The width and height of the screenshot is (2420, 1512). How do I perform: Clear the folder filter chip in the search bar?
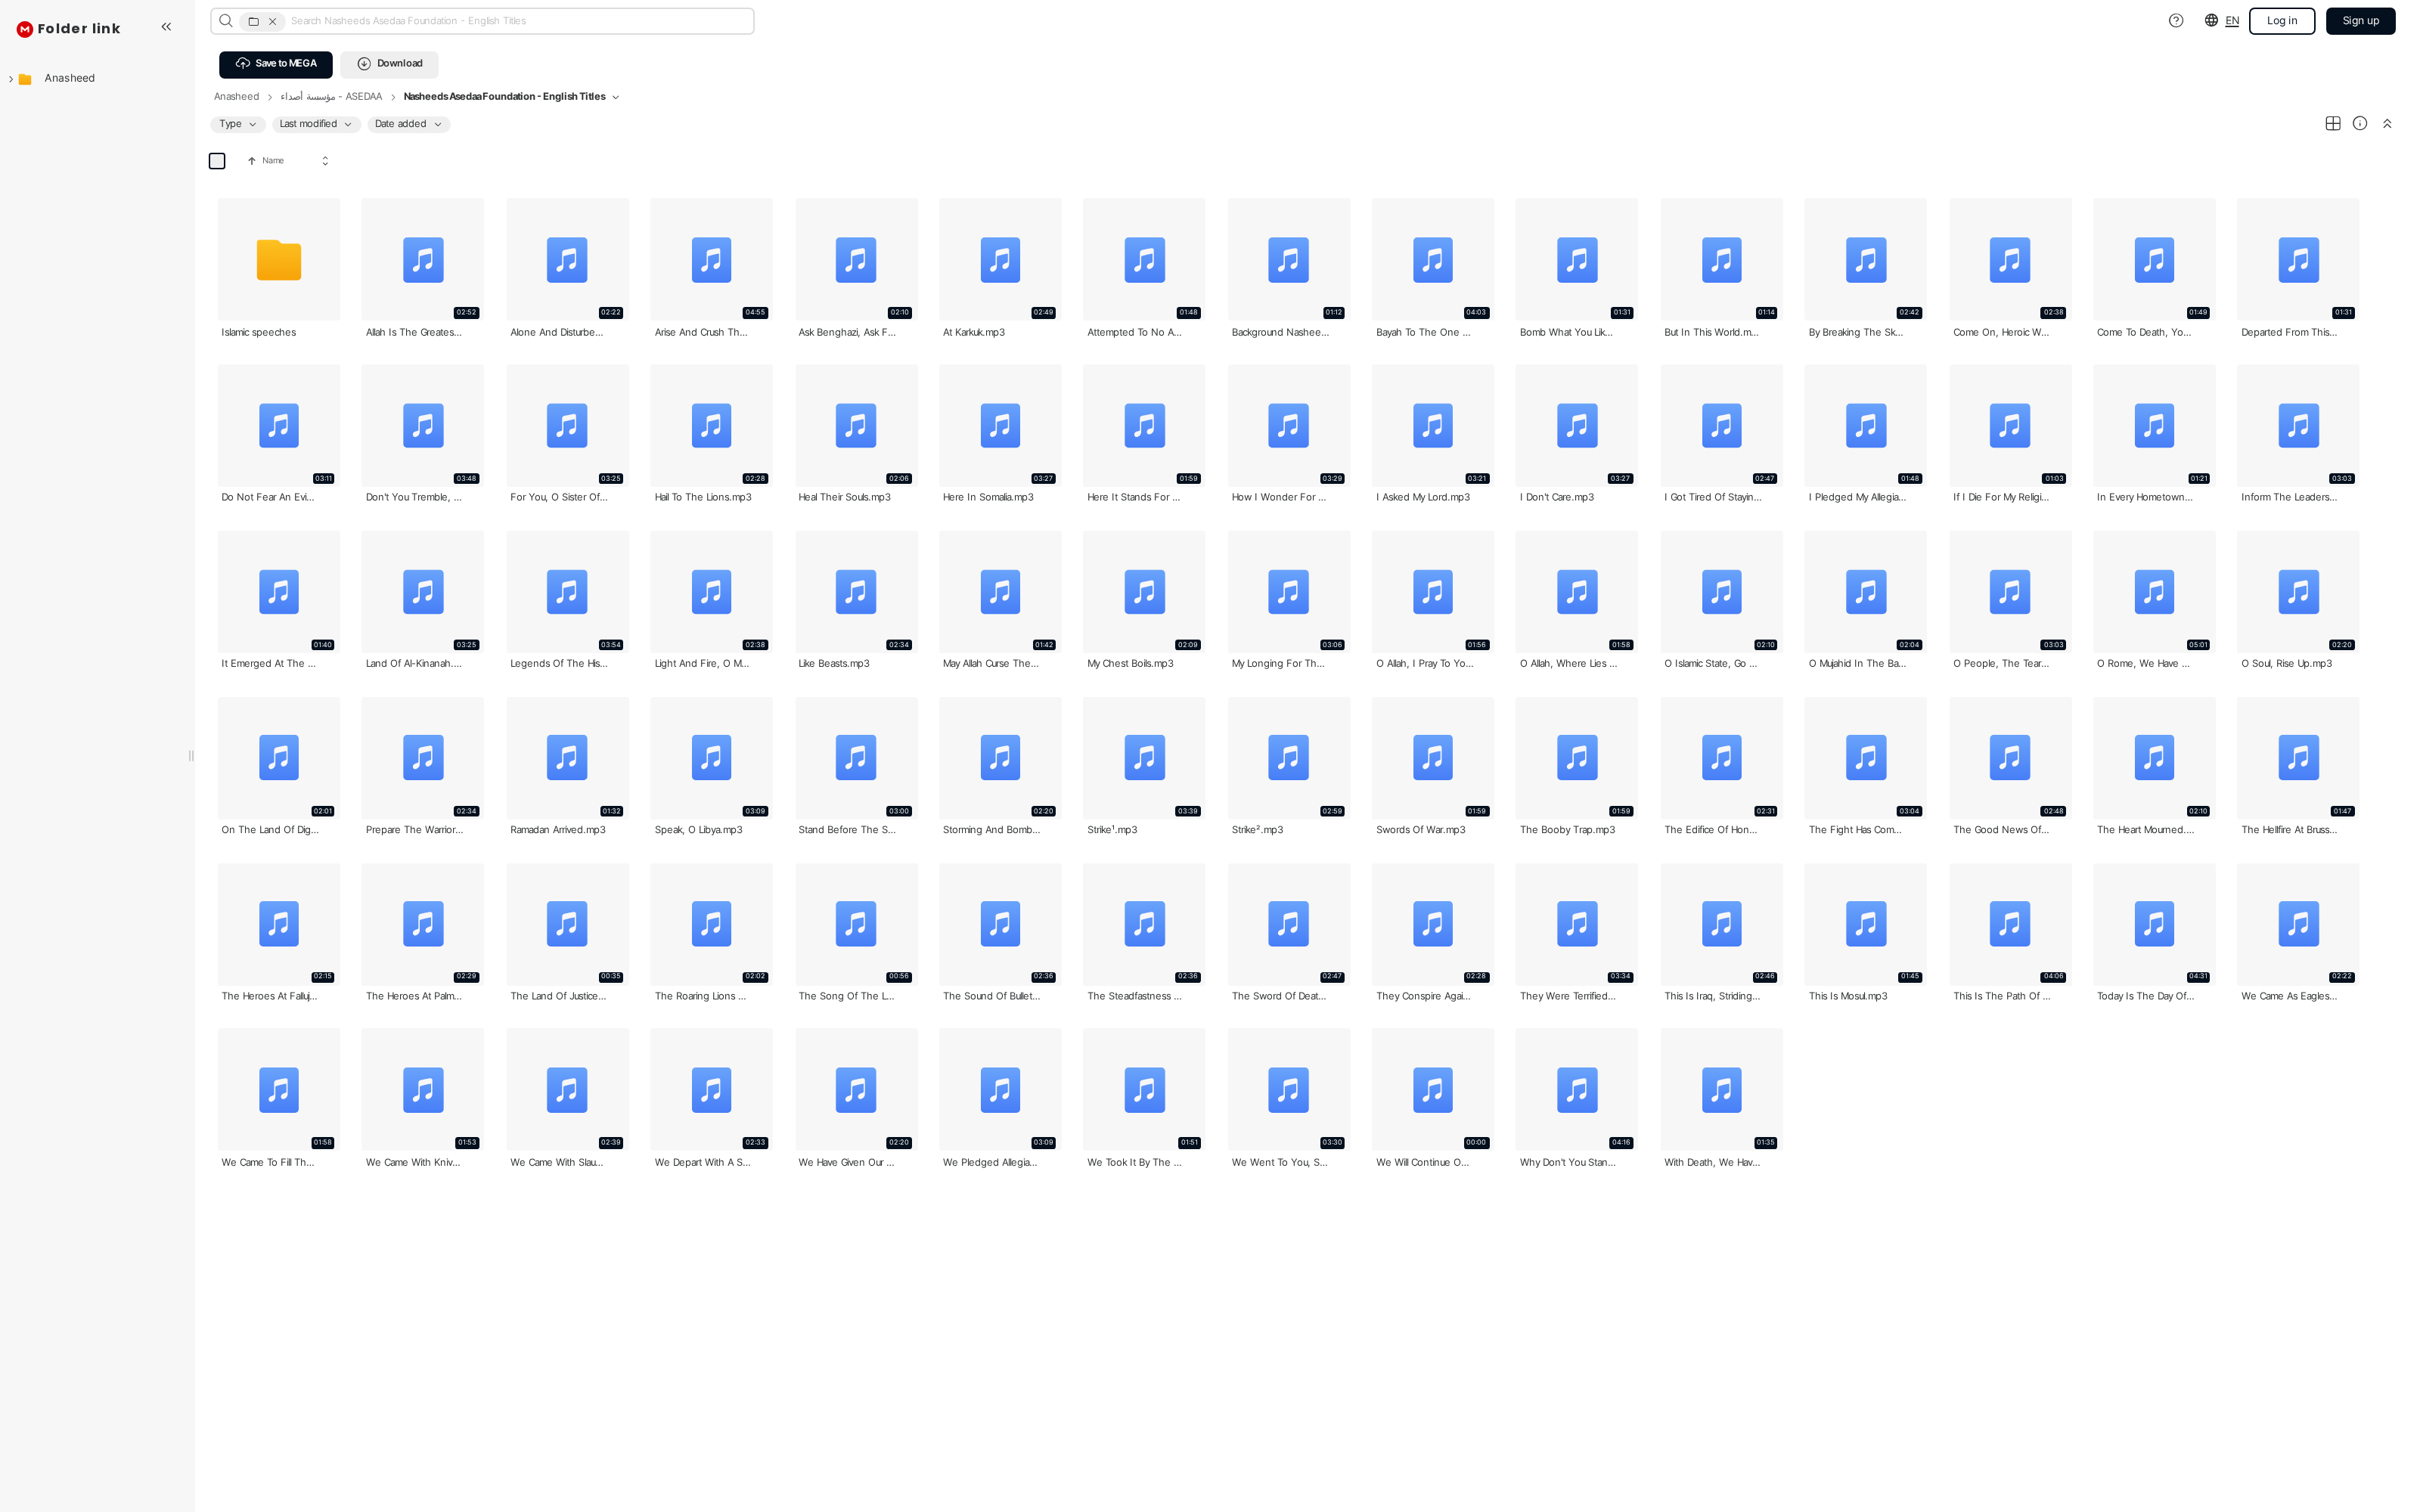point(272,21)
